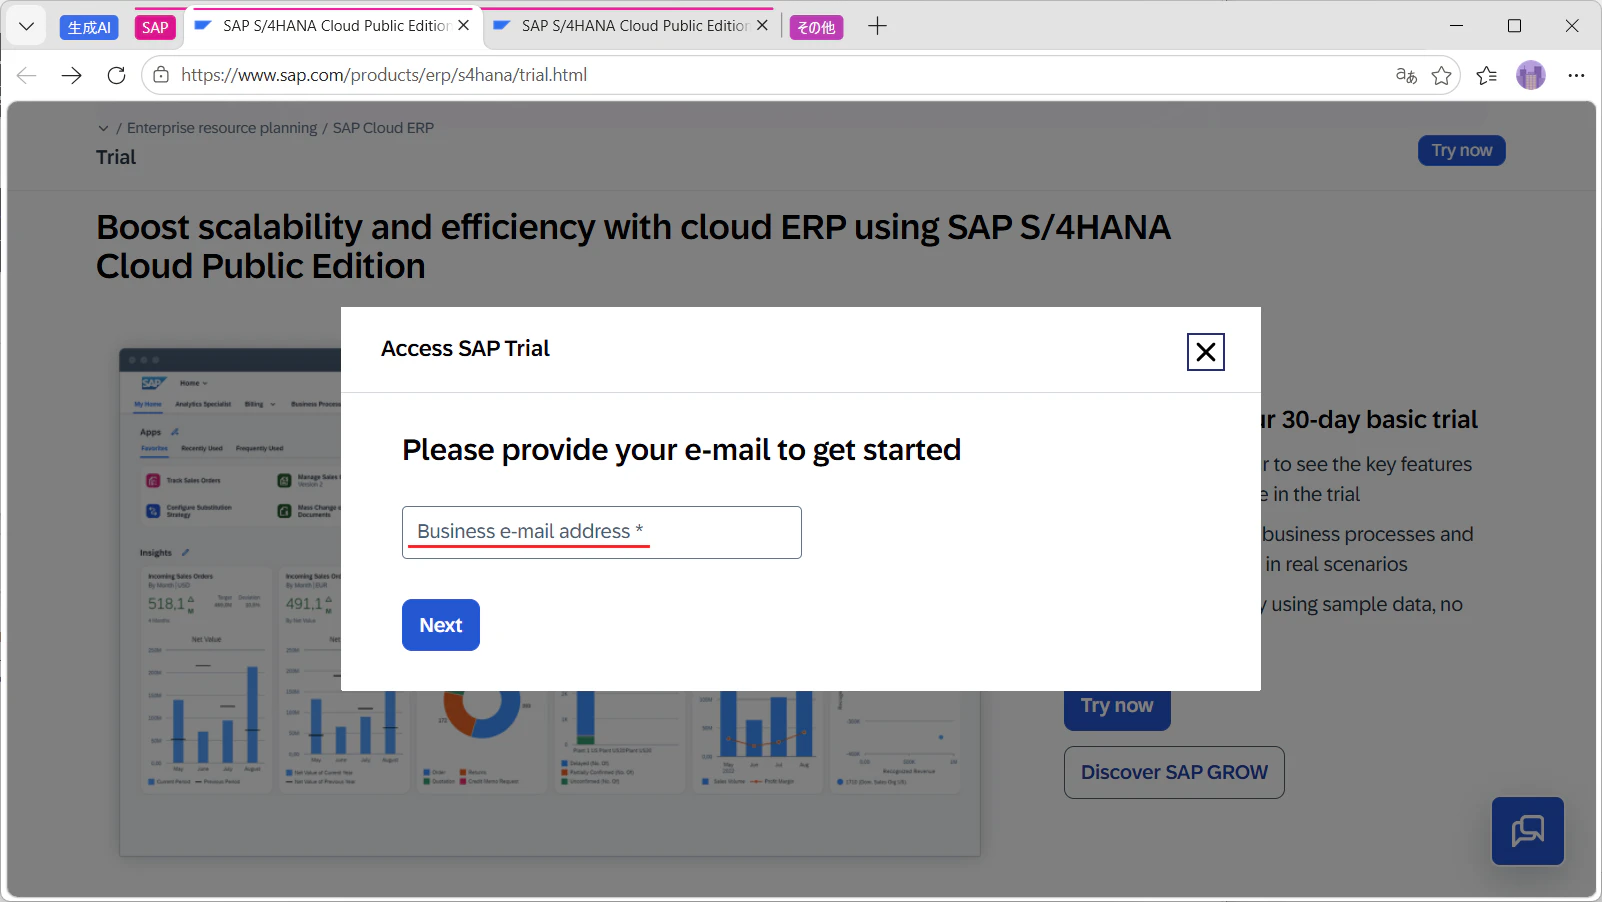Click the Next button

tap(441, 625)
